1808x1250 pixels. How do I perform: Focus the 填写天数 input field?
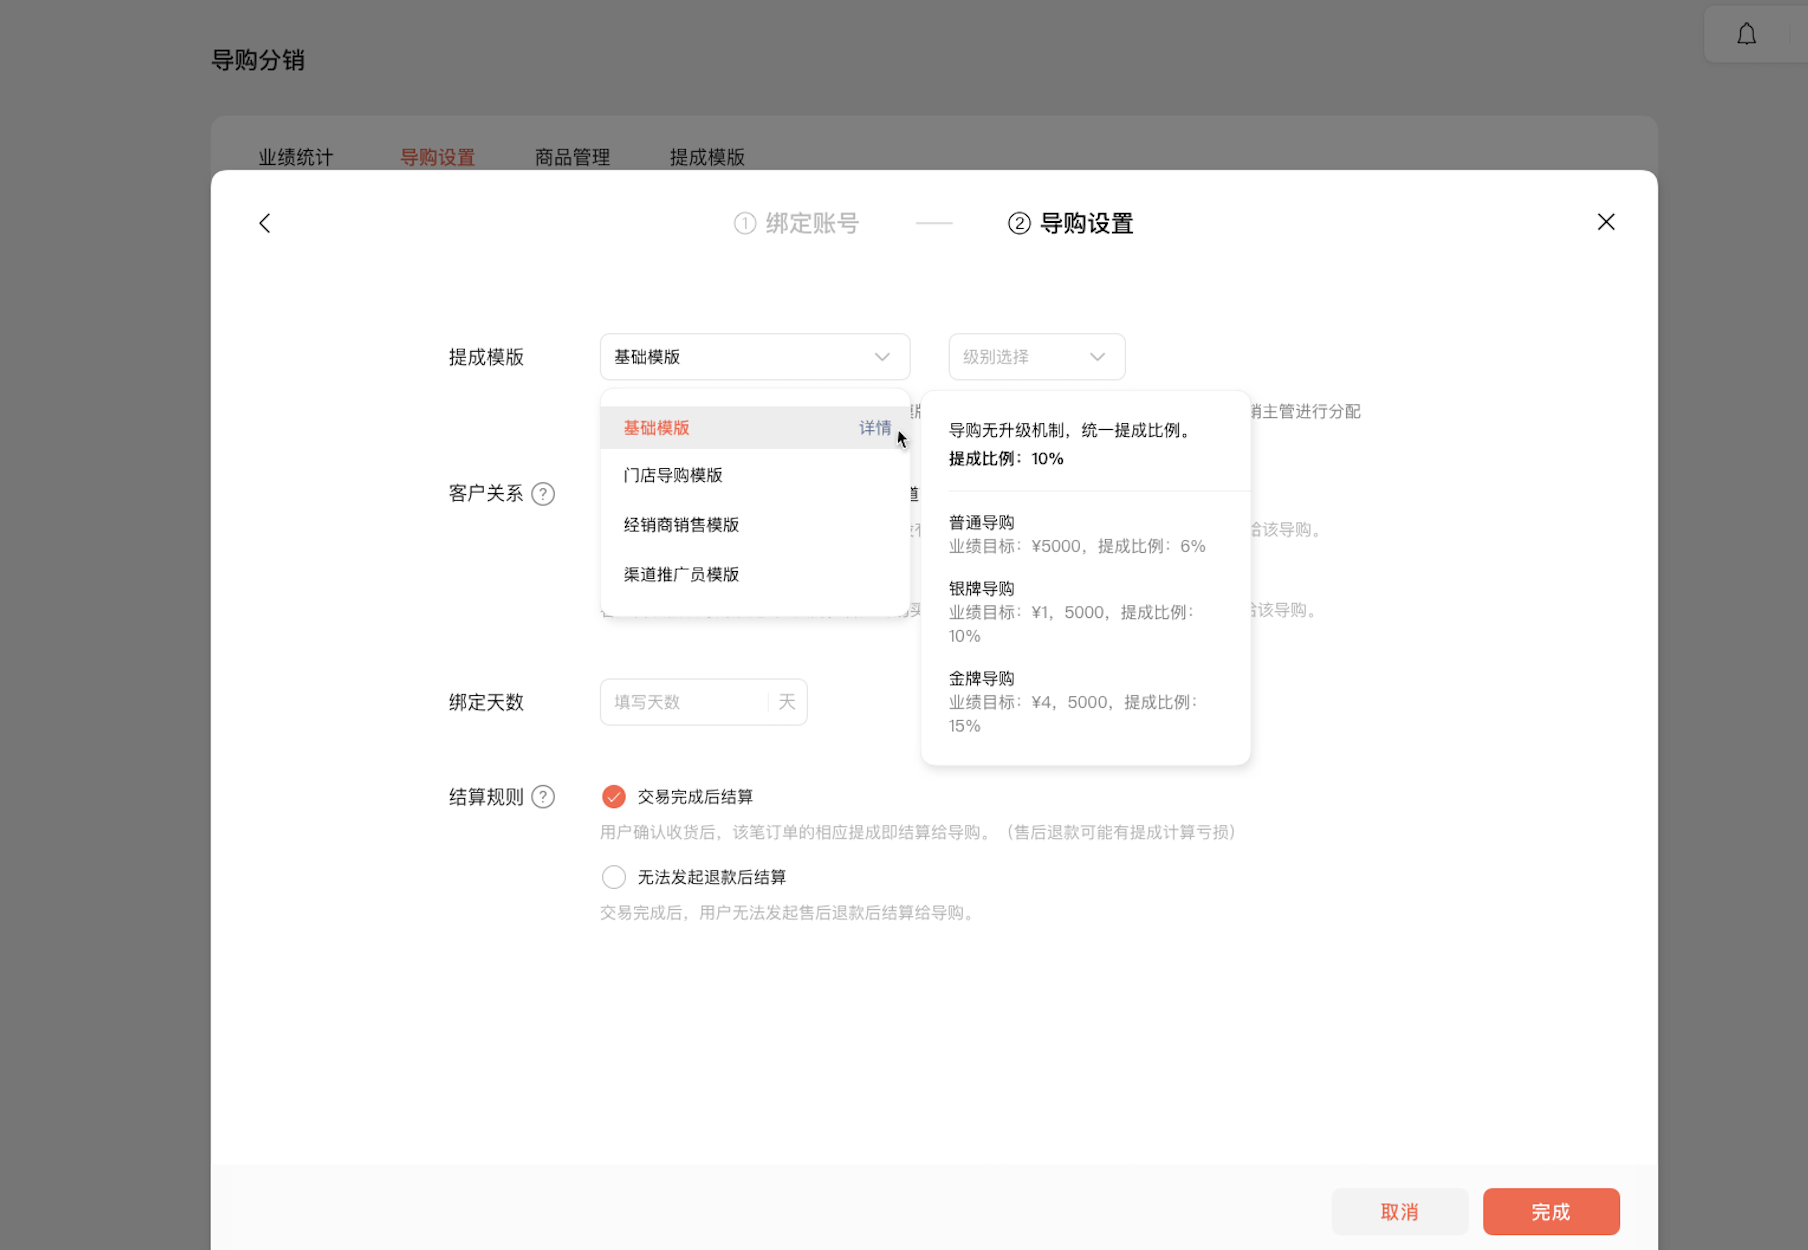point(684,702)
